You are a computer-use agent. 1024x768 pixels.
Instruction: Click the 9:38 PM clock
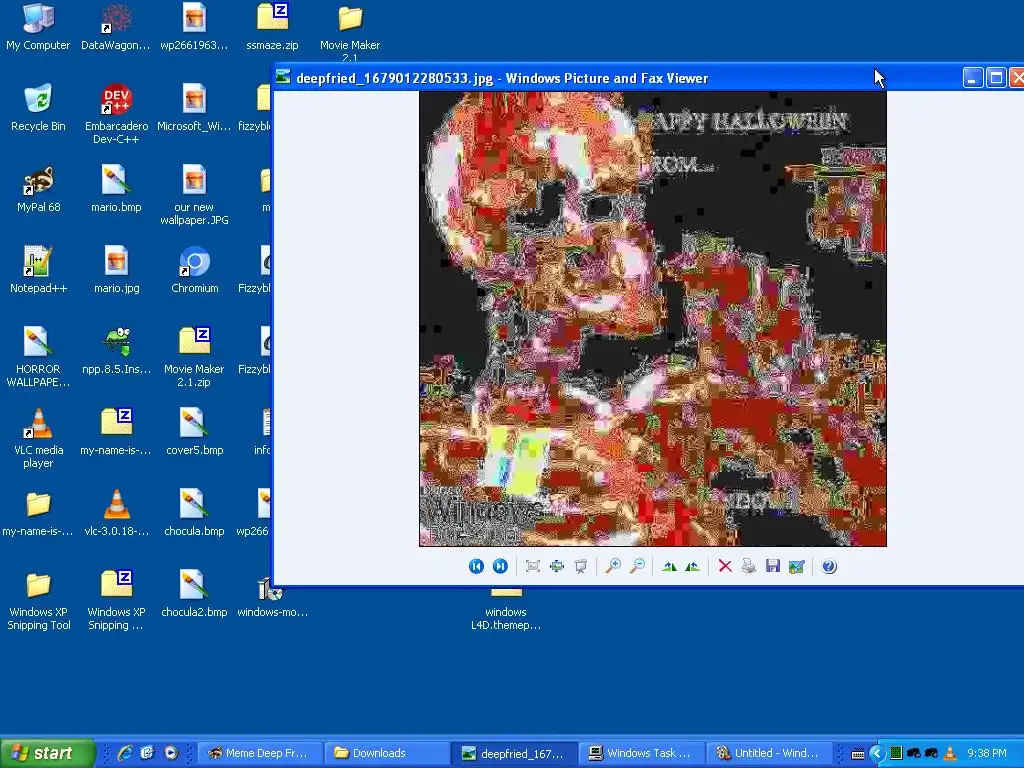pyautogui.click(x=987, y=753)
